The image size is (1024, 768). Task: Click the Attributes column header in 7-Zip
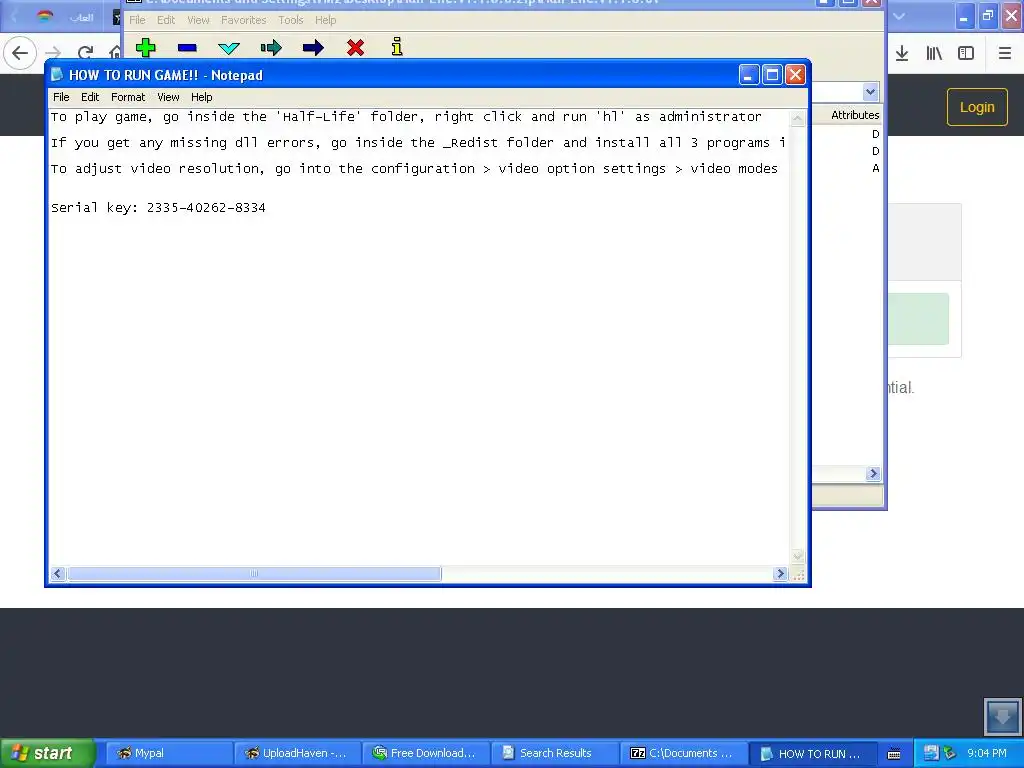(855, 115)
